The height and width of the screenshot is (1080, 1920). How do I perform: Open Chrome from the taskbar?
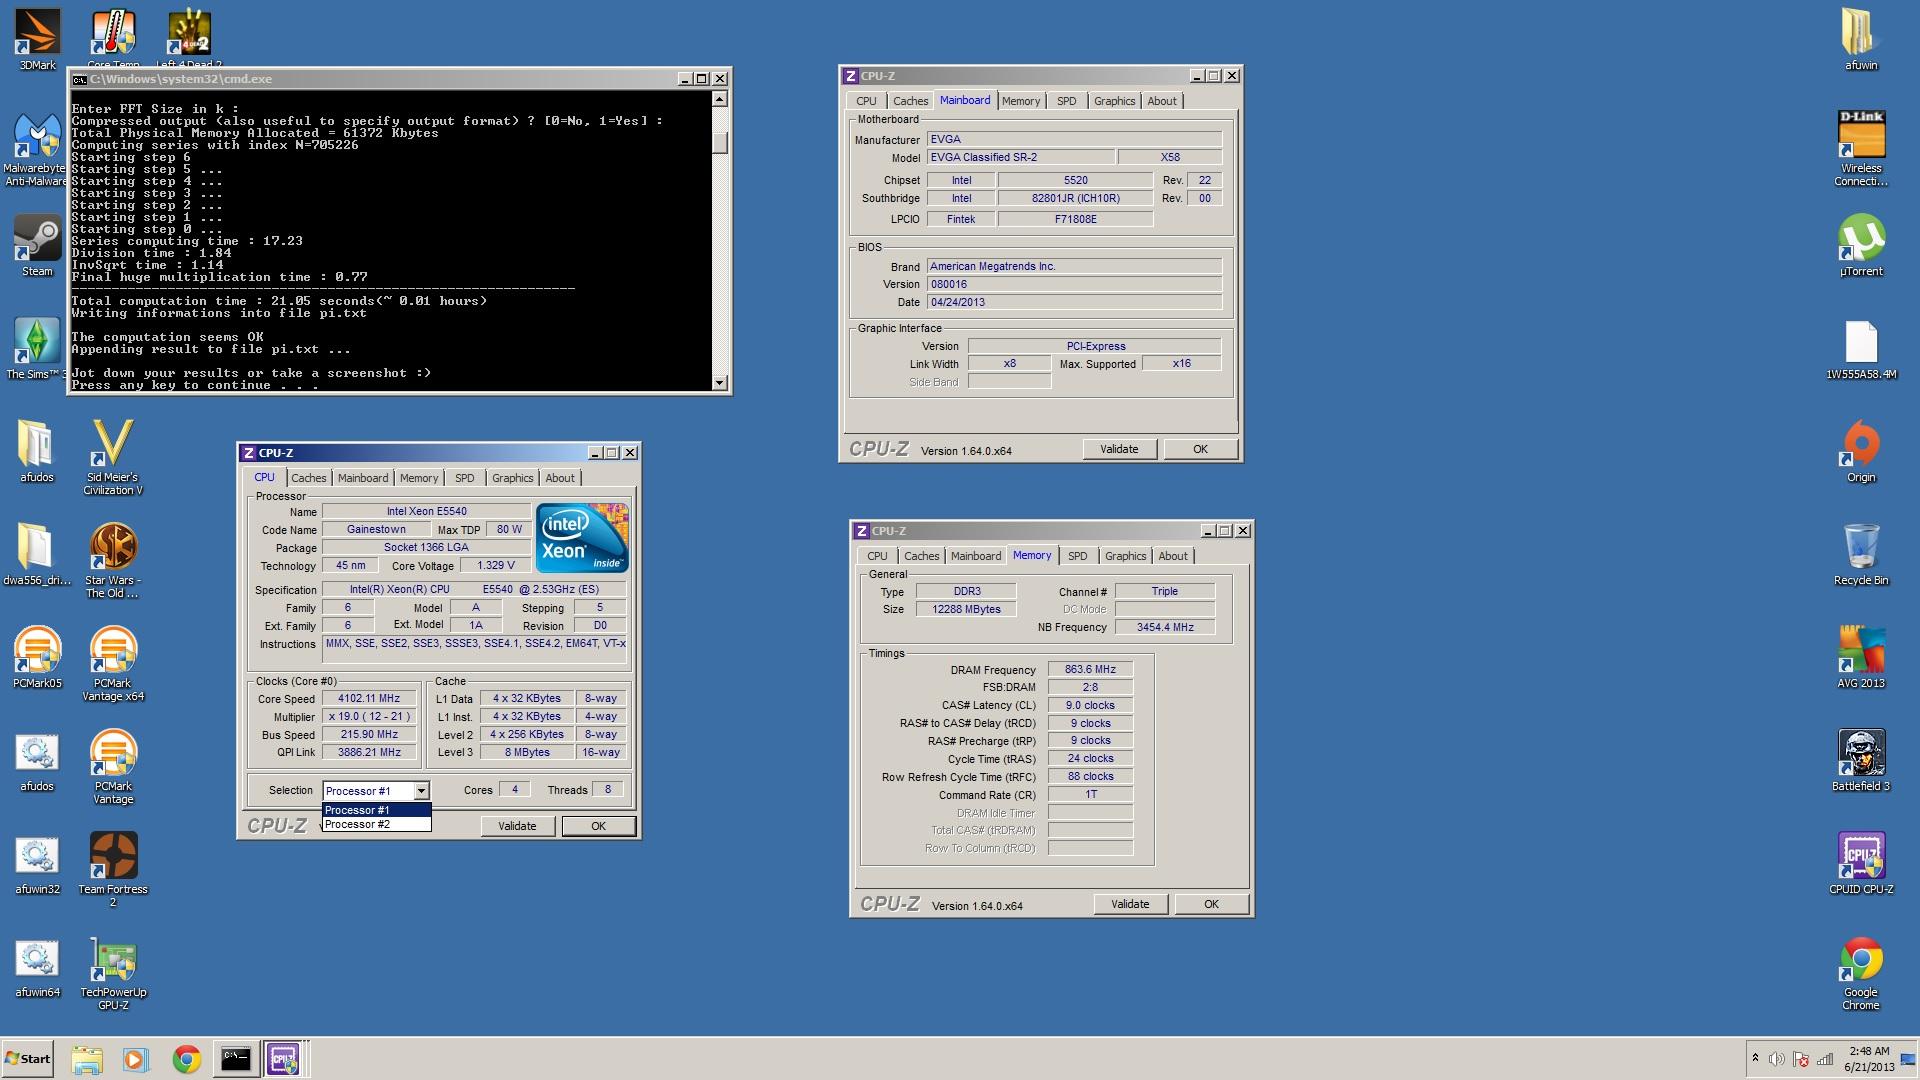[x=186, y=1059]
